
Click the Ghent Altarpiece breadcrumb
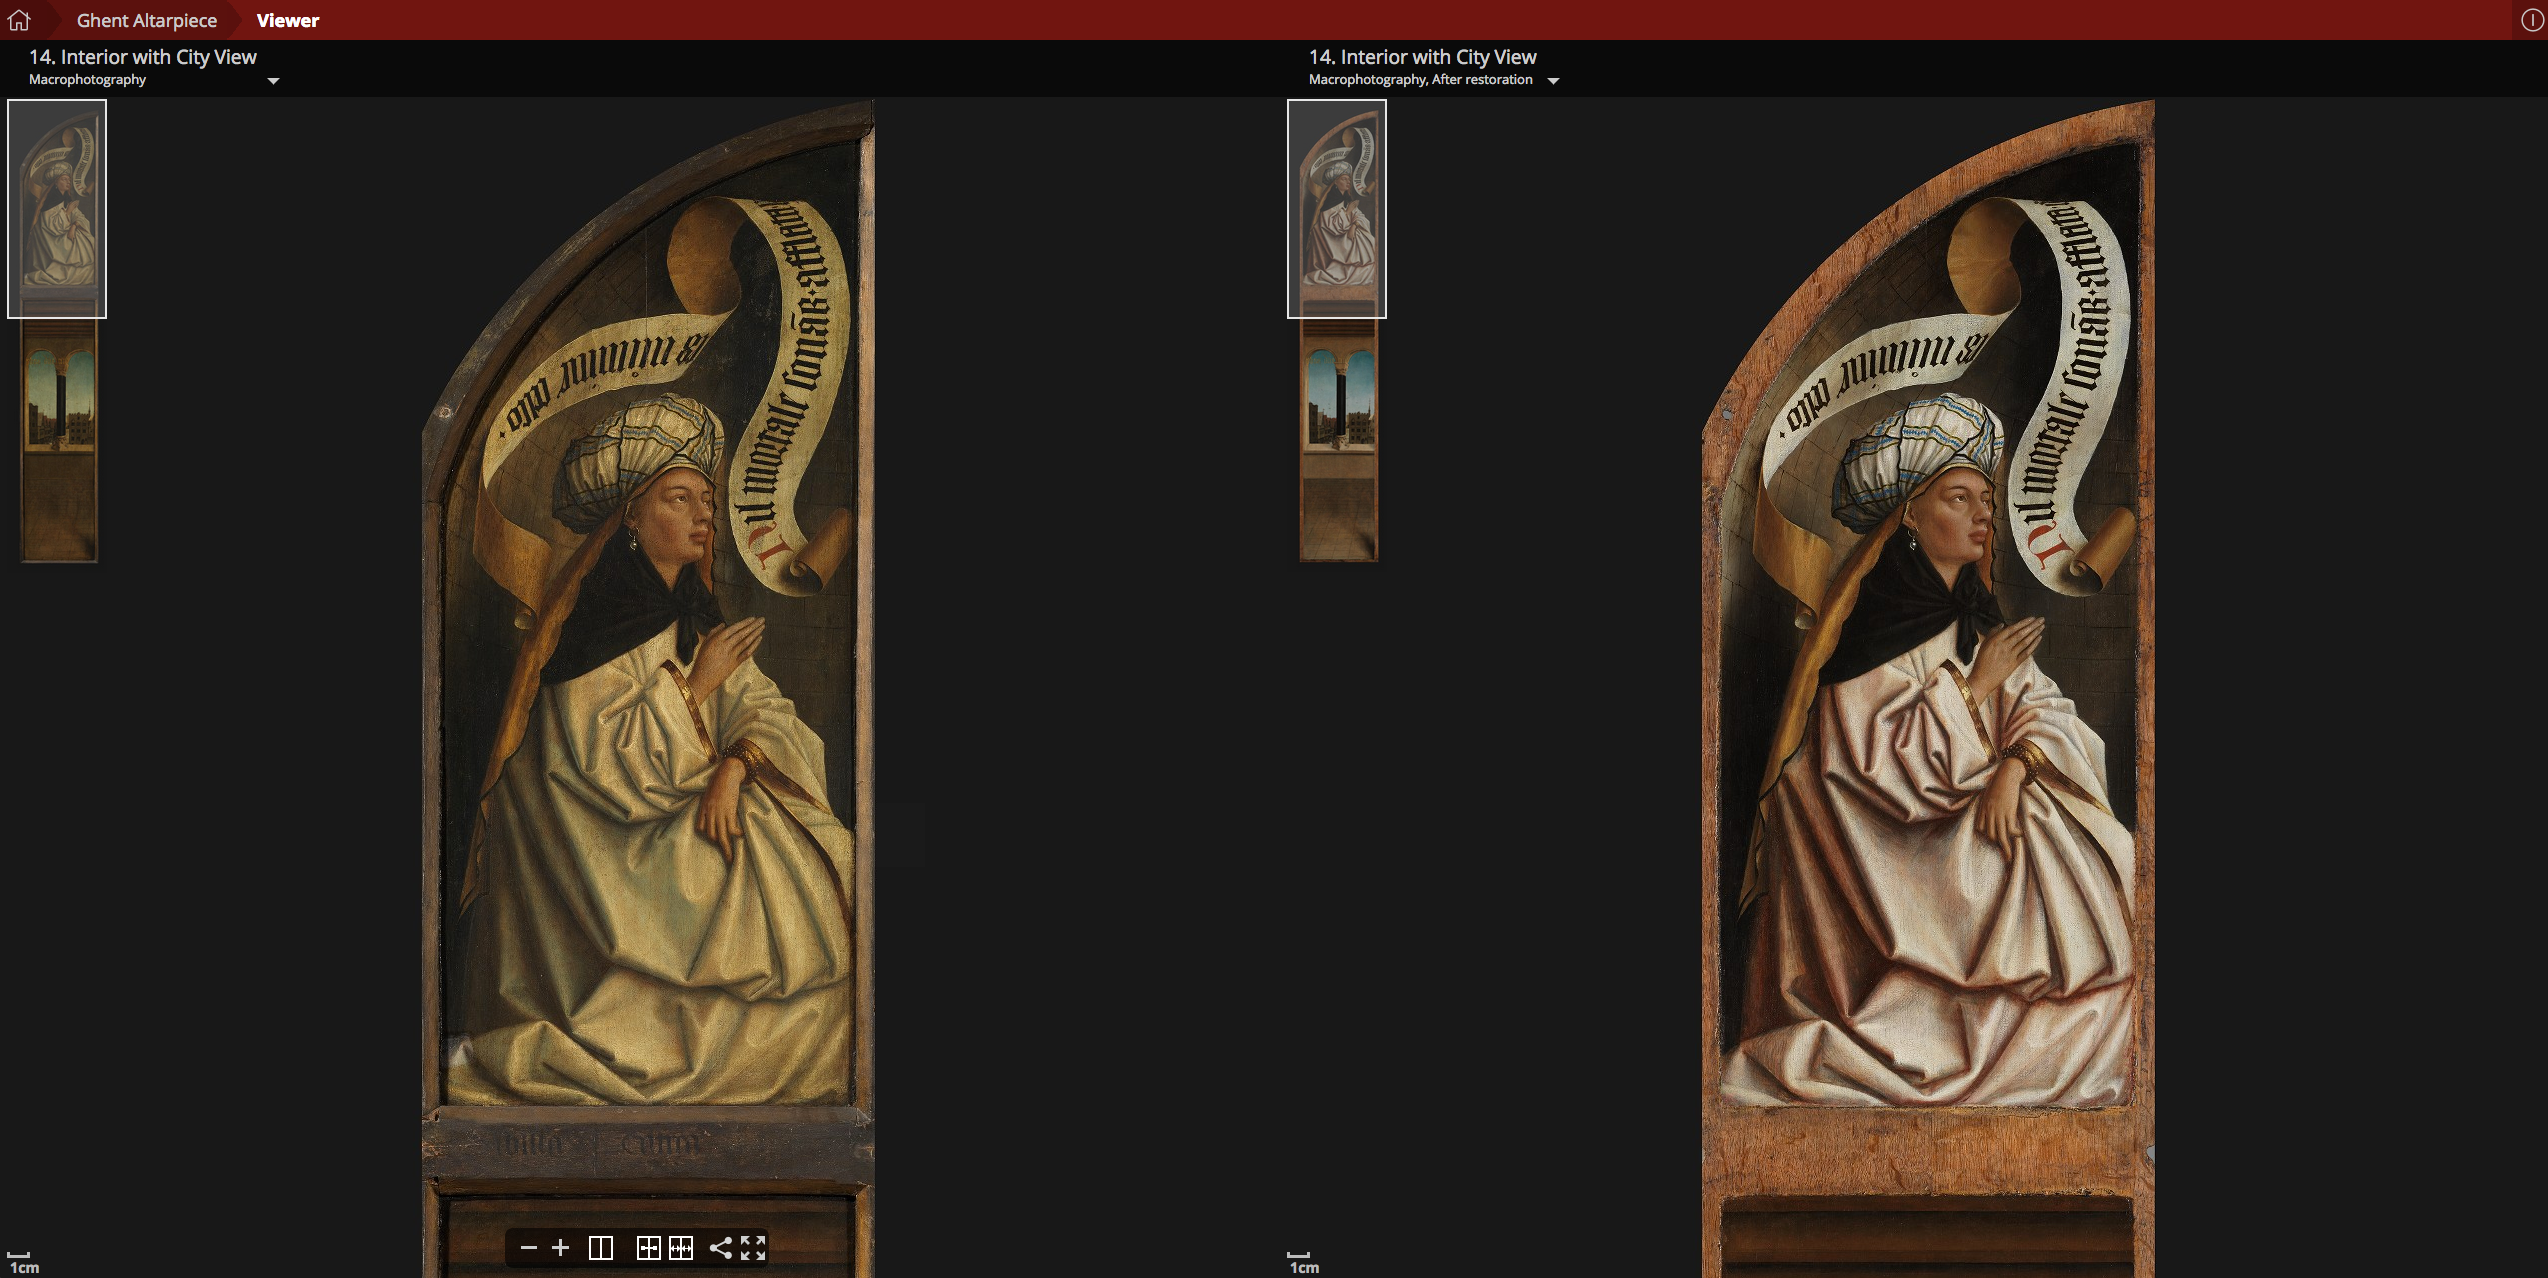click(146, 20)
